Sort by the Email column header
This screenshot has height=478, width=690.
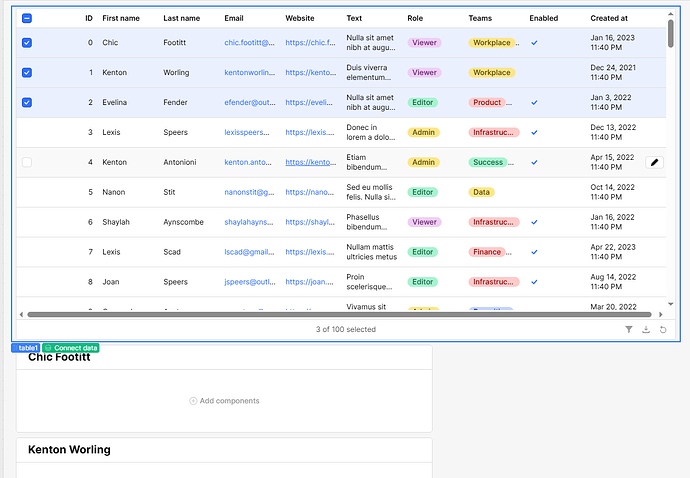click(234, 18)
